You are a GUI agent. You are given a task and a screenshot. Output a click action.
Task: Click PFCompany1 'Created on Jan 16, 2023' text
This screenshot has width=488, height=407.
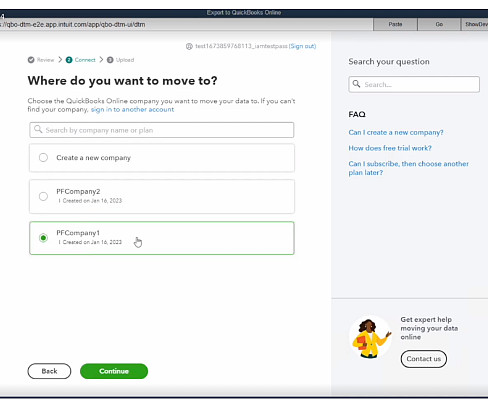coord(92,242)
